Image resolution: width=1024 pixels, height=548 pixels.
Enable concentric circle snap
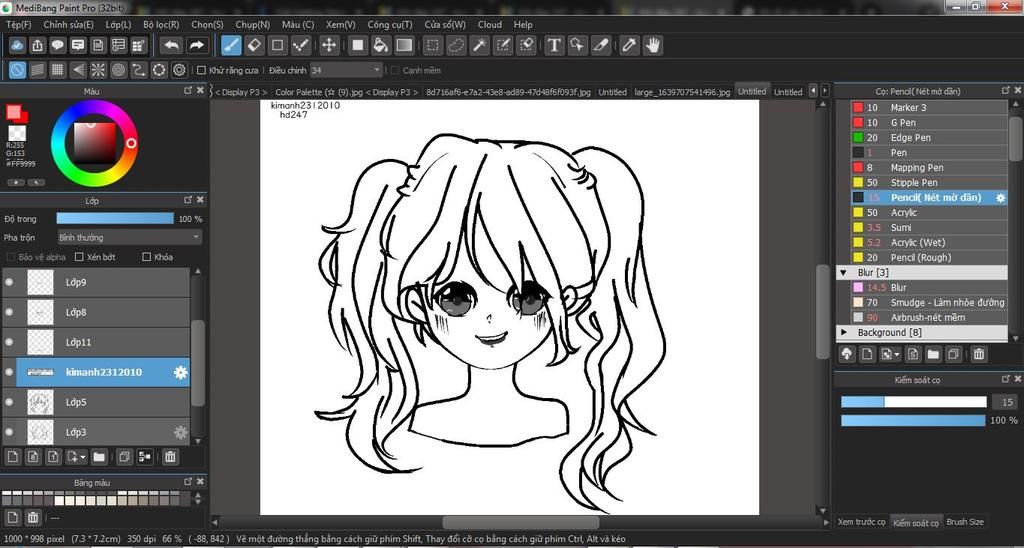click(x=118, y=70)
